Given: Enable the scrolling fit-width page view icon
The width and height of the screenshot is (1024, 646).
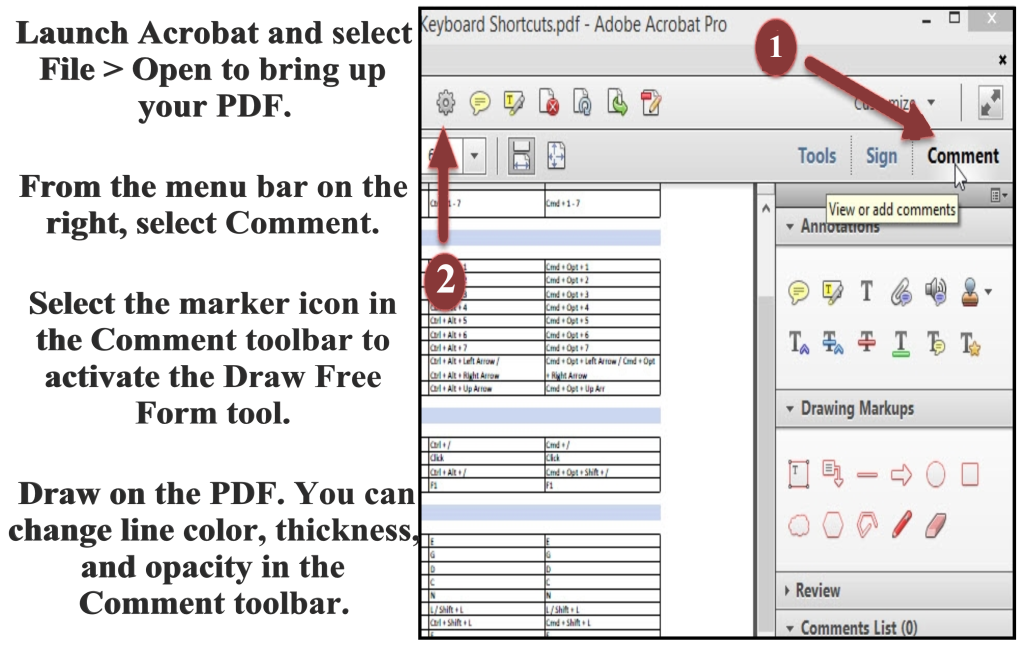Looking at the screenshot, I should [x=521, y=156].
